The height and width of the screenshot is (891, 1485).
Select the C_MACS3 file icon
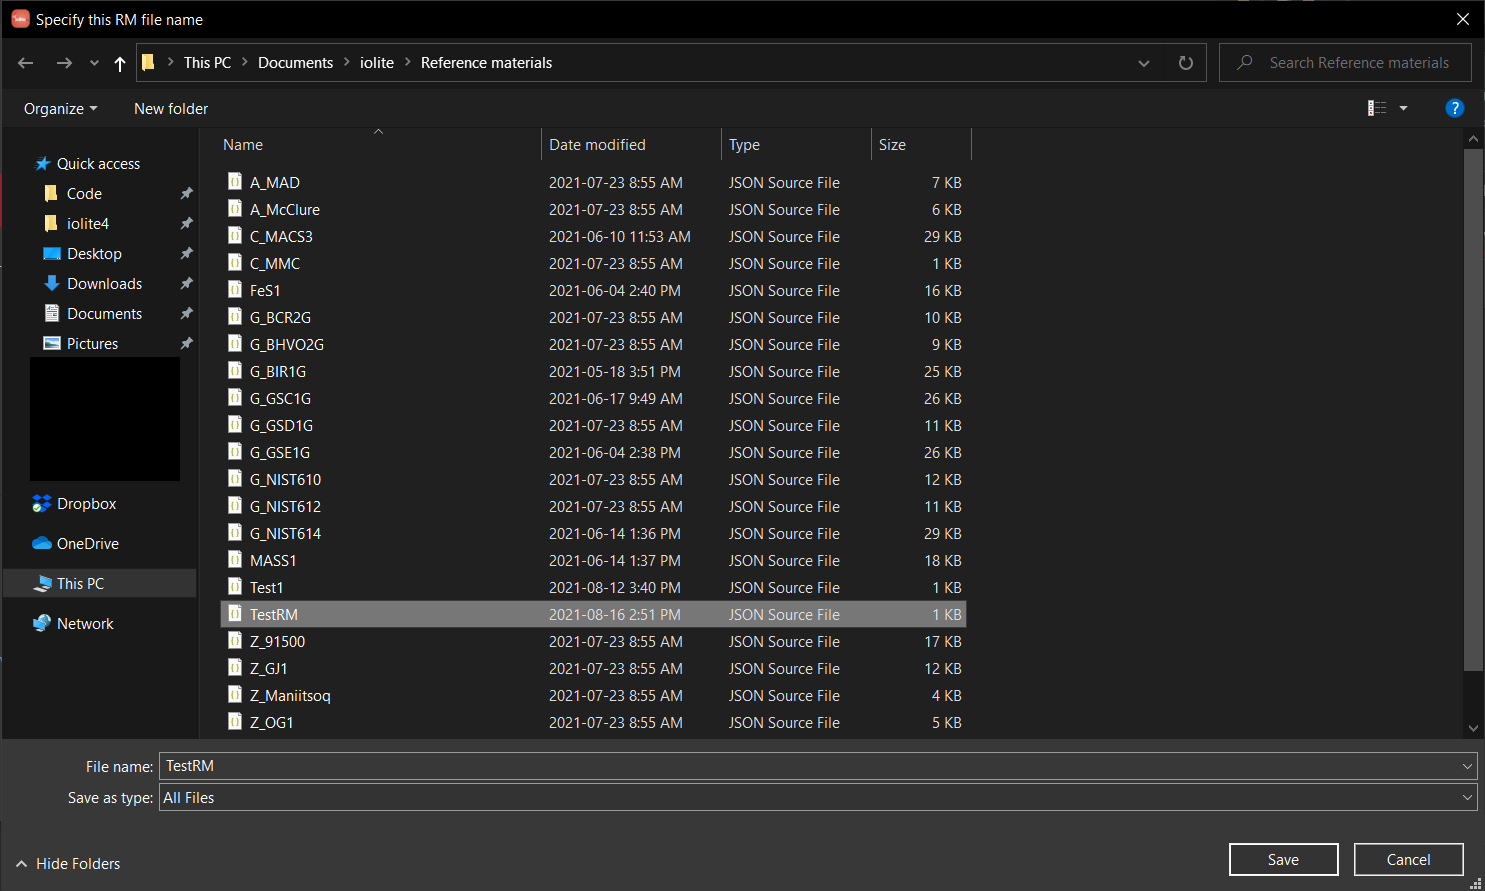(x=235, y=235)
